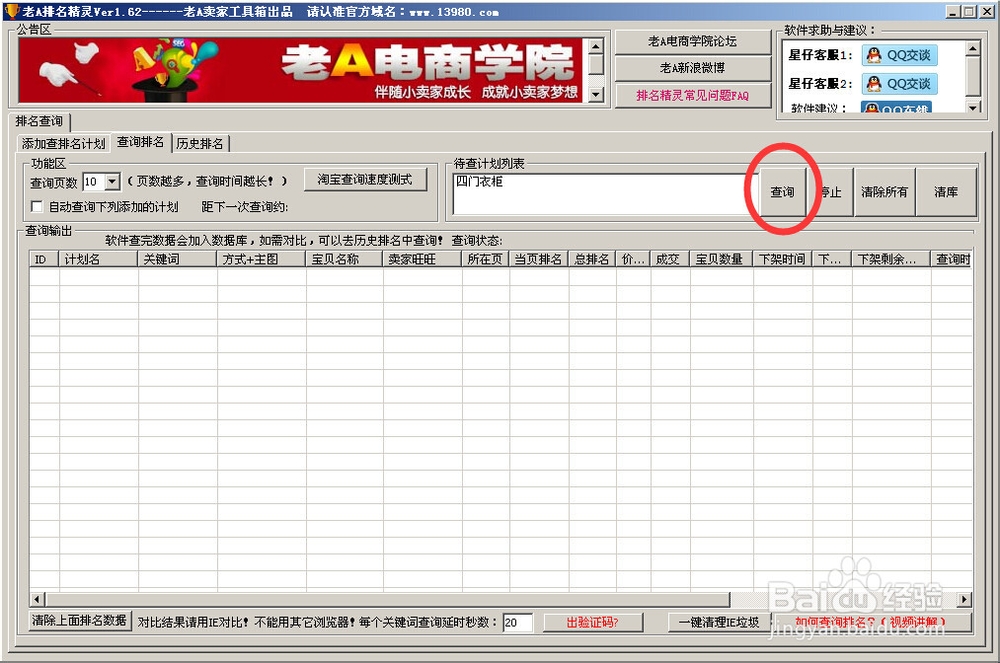
Task: Click the 计划名 column header
Action: pyautogui.click(x=98, y=259)
